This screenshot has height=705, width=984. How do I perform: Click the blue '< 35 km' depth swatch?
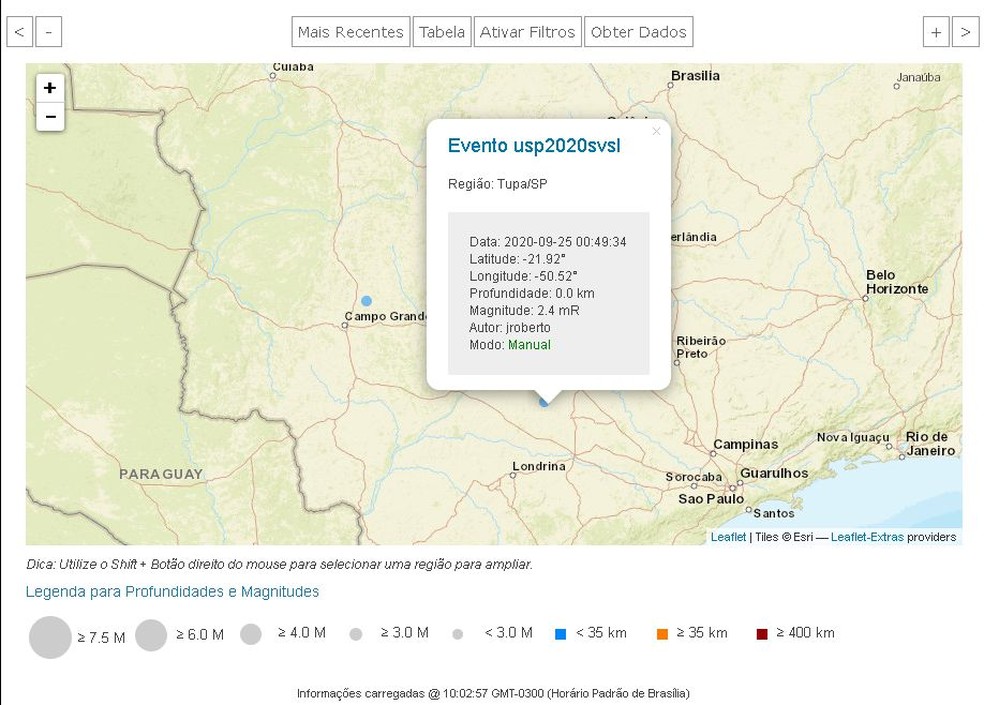[x=561, y=634]
